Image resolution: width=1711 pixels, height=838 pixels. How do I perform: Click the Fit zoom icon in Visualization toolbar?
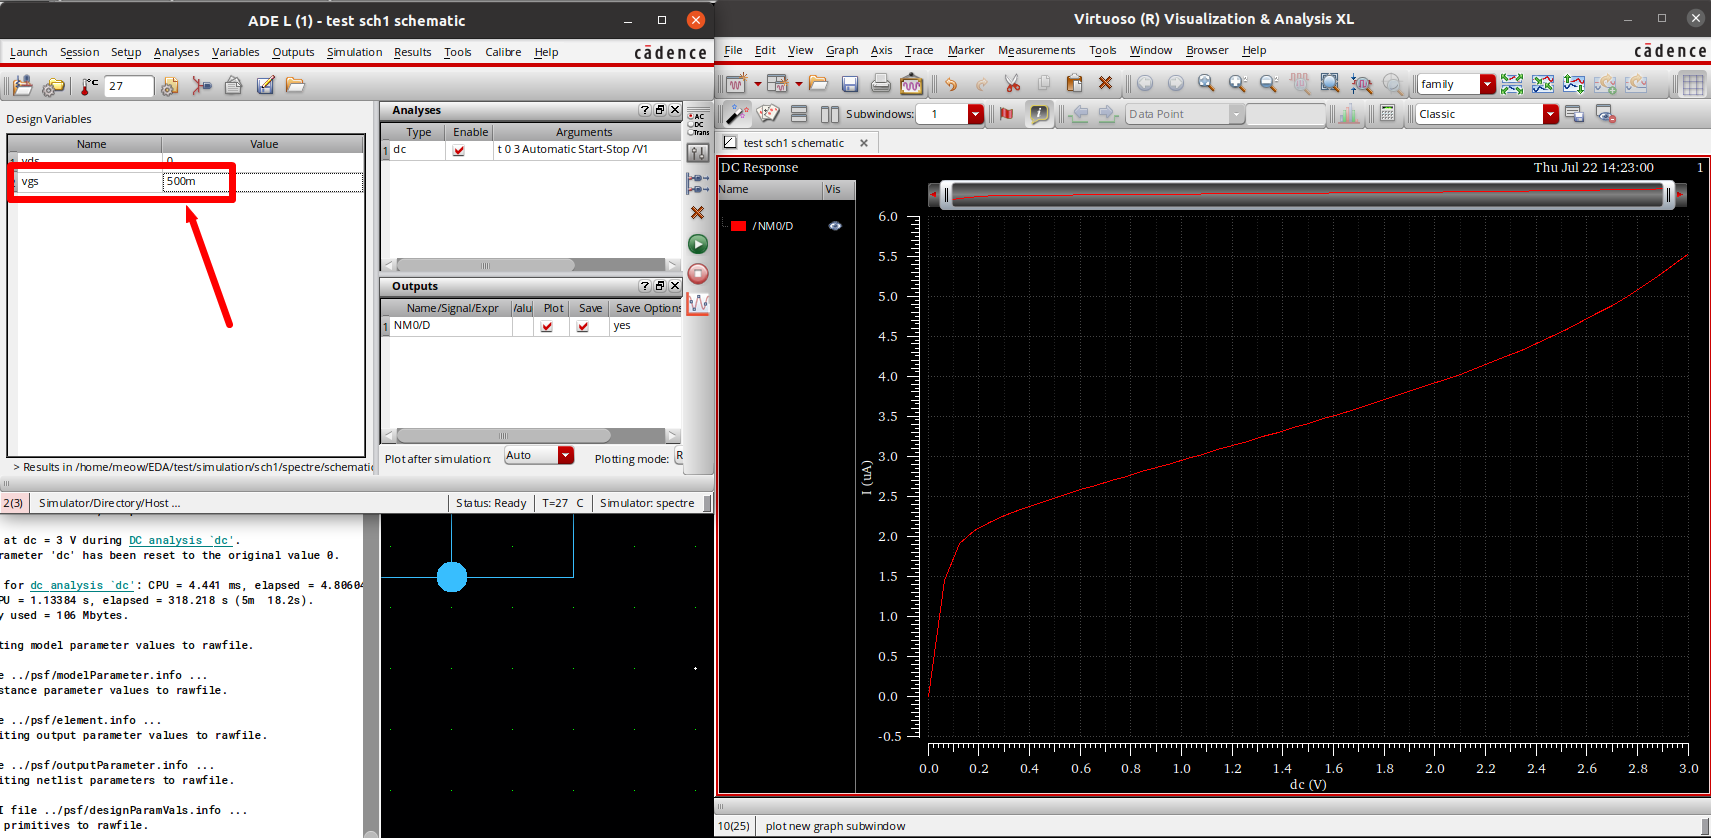tap(1206, 84)
